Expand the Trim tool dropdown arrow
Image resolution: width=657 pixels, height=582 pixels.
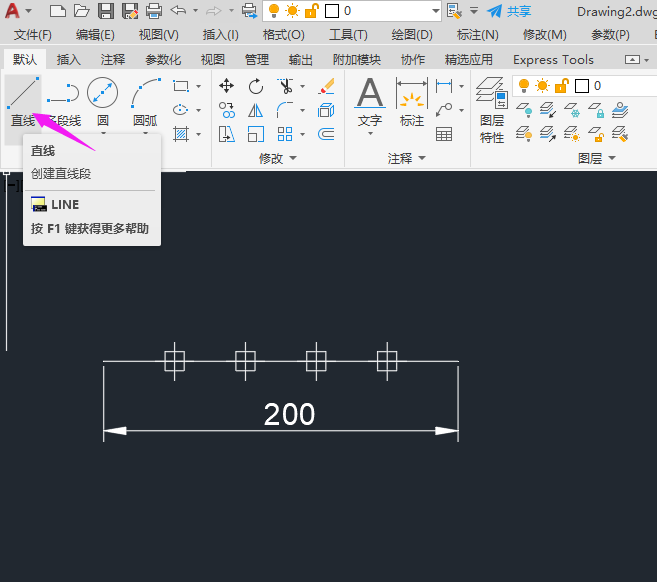303,87
